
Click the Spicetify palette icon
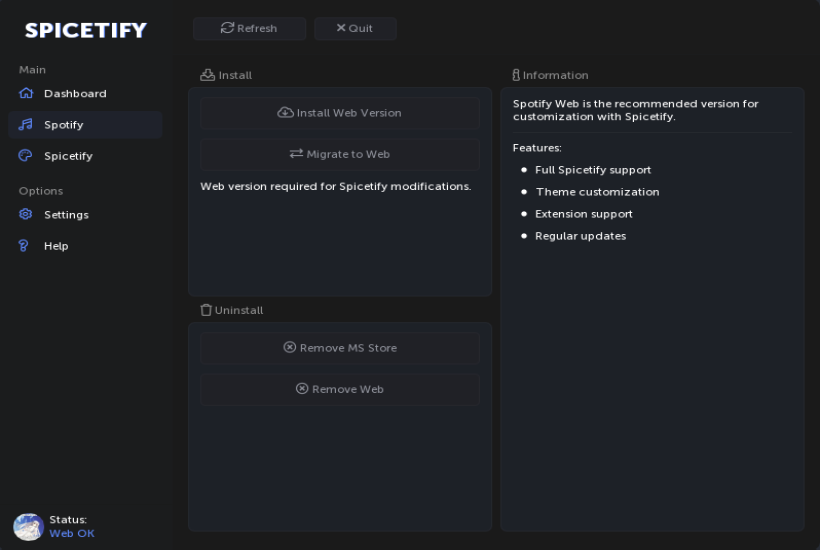tap(25, 155)
